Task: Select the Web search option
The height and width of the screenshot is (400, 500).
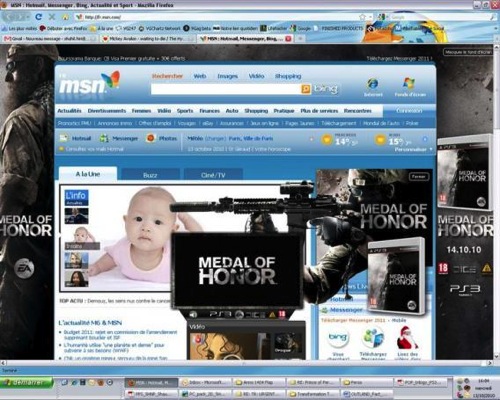Action: coord(200,76)
